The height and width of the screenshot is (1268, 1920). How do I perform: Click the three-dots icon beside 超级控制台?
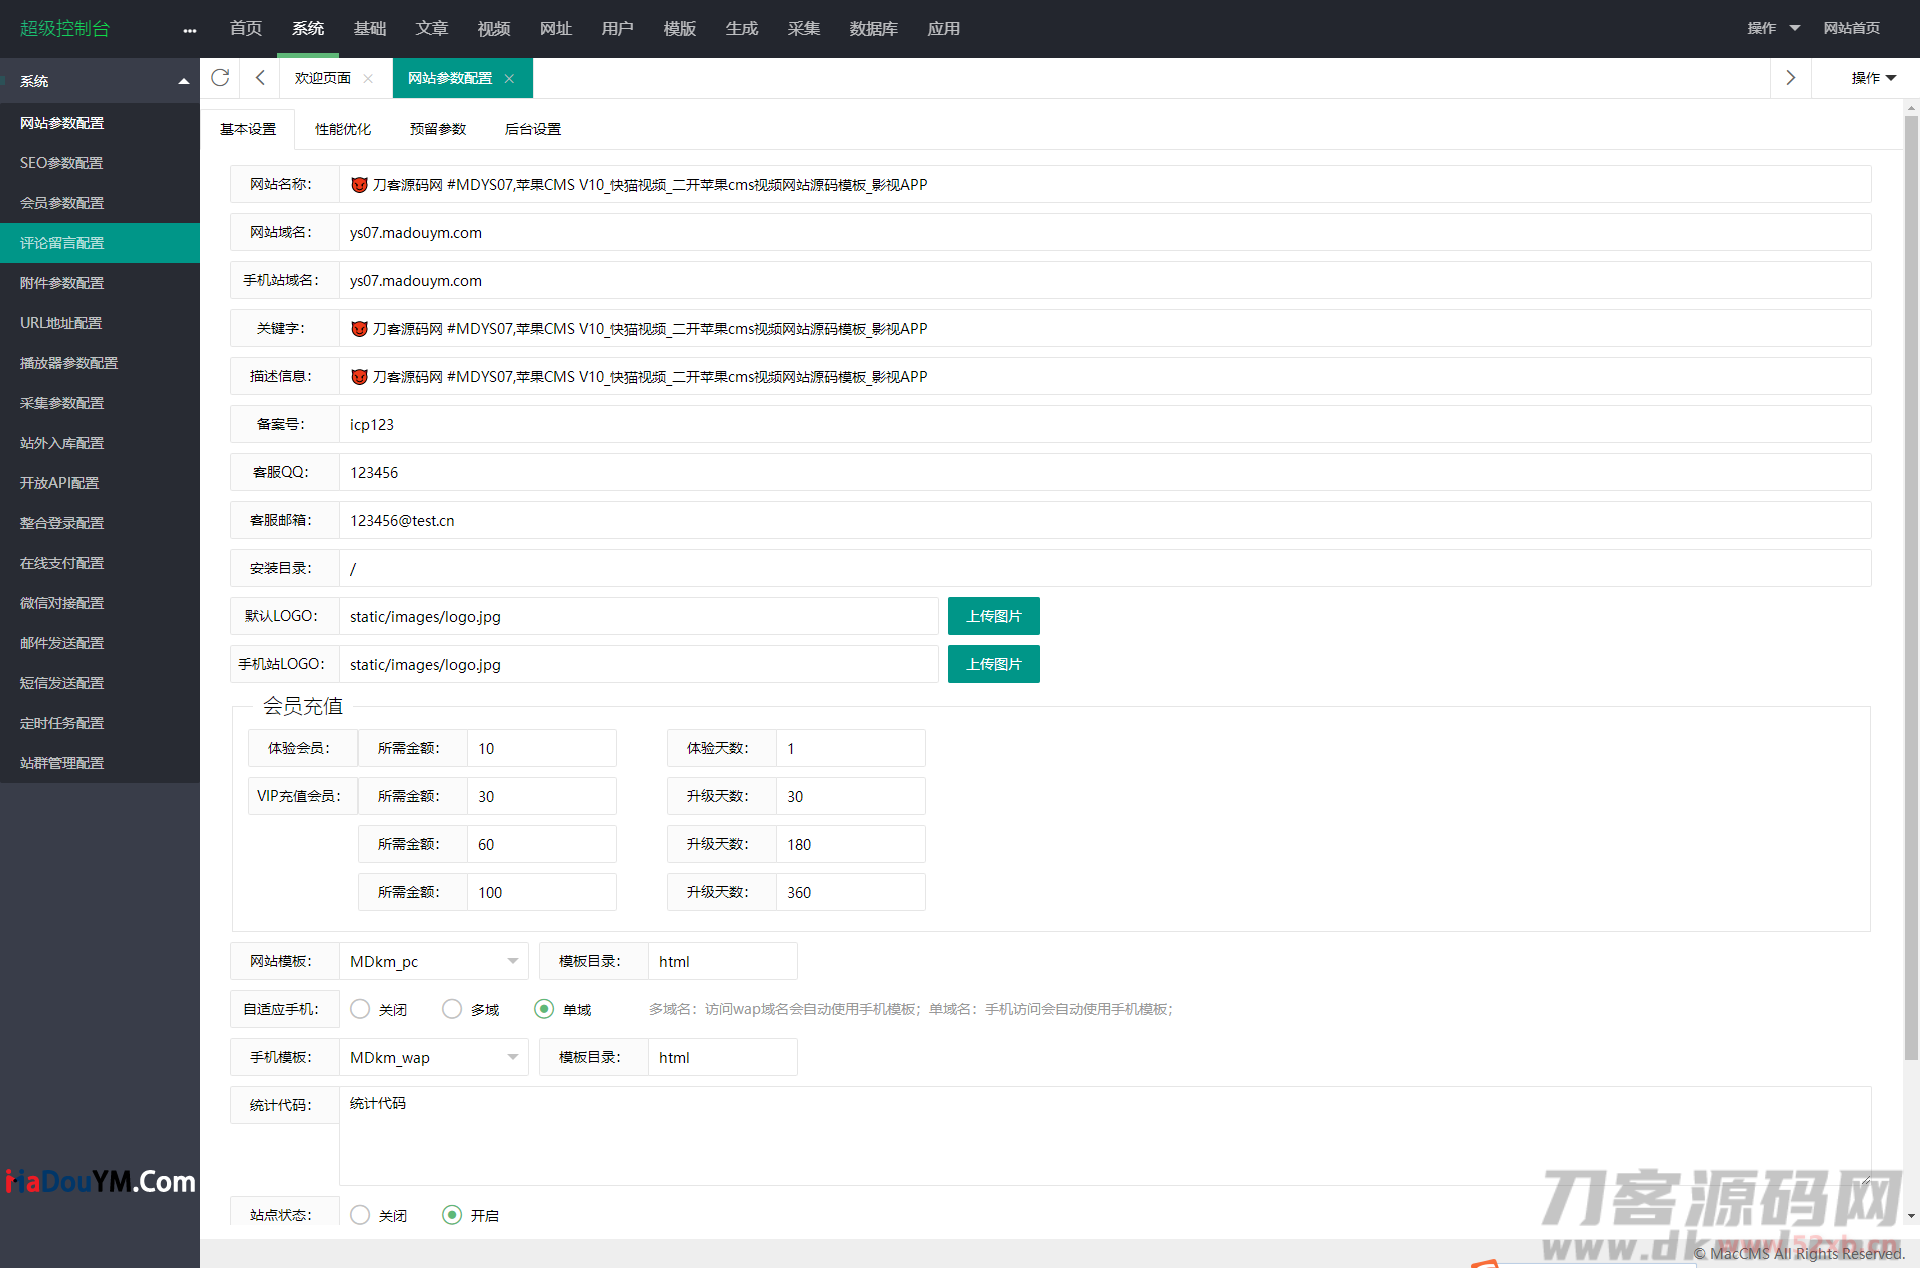click(x=190, y=30)
